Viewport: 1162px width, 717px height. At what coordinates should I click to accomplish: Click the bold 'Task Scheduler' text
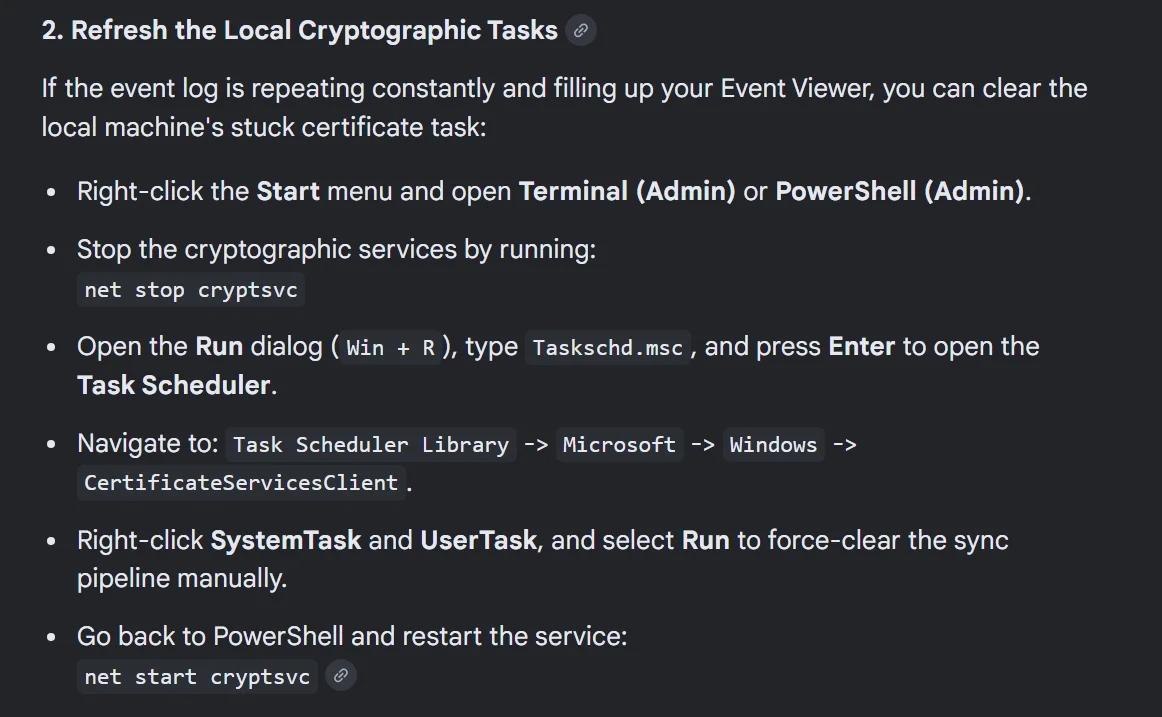point(173,385)
